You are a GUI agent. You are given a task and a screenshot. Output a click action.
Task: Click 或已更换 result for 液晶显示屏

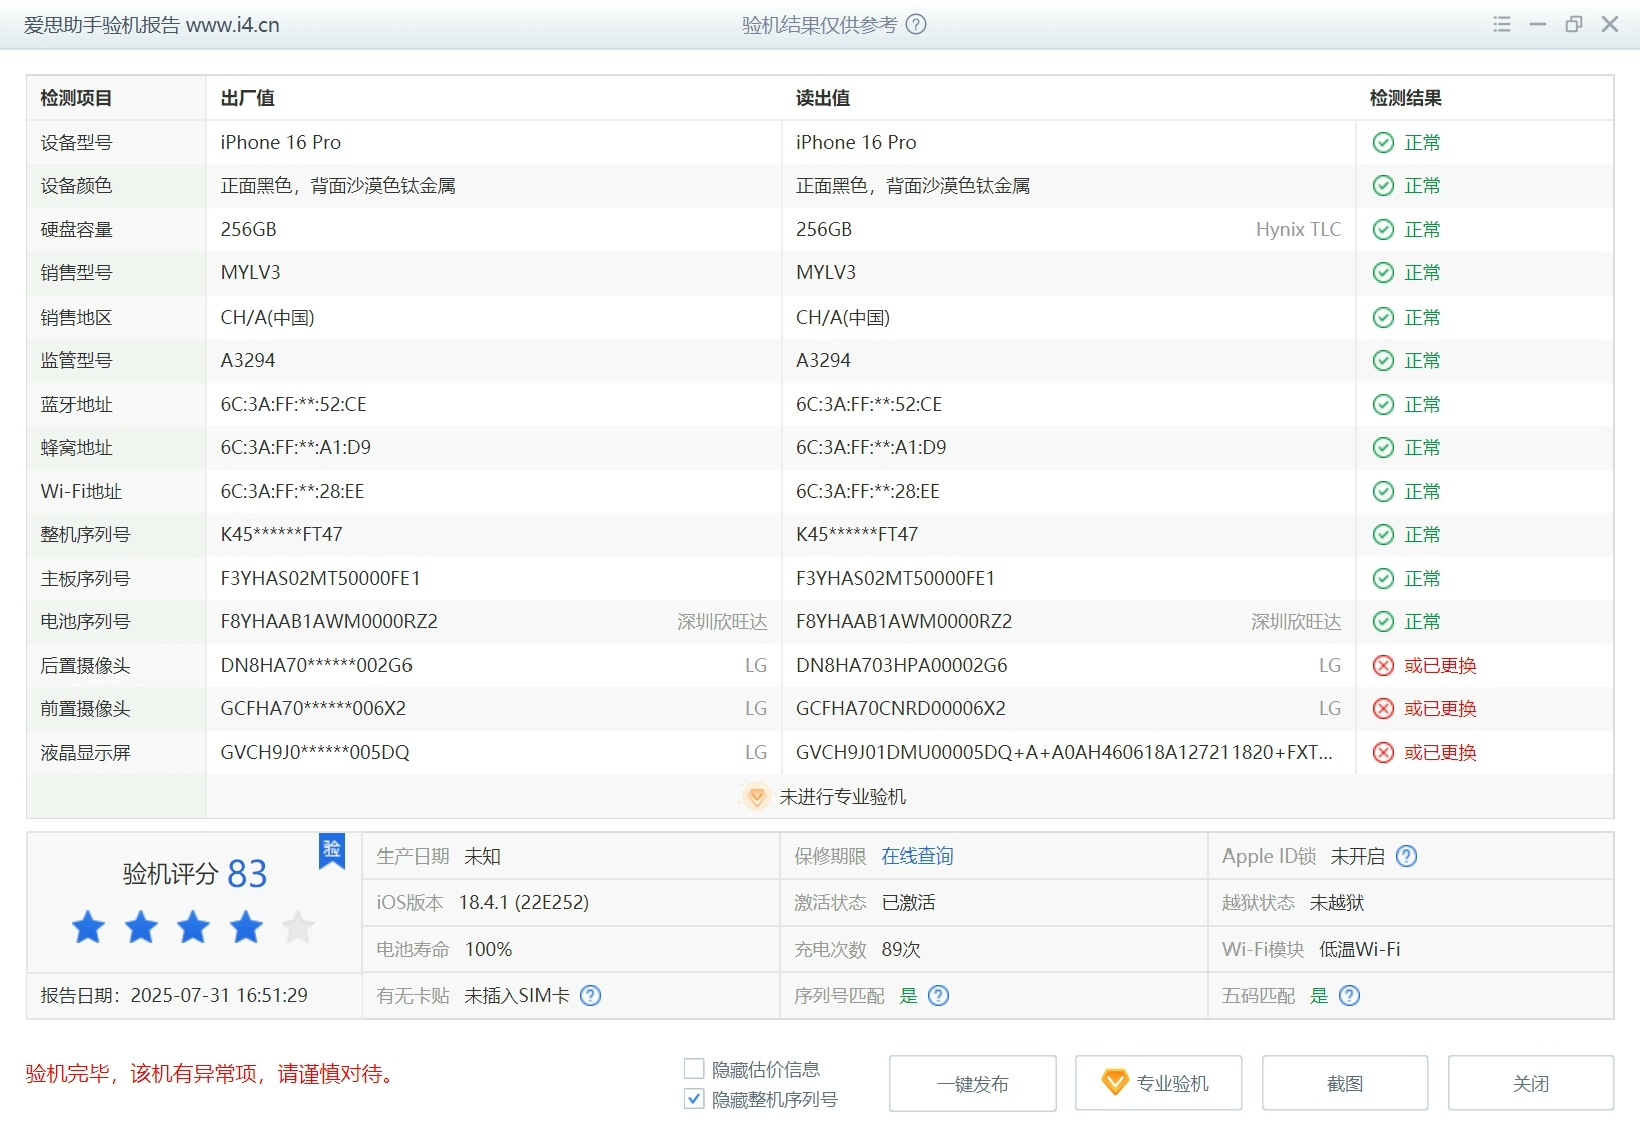click(1440, 753)
